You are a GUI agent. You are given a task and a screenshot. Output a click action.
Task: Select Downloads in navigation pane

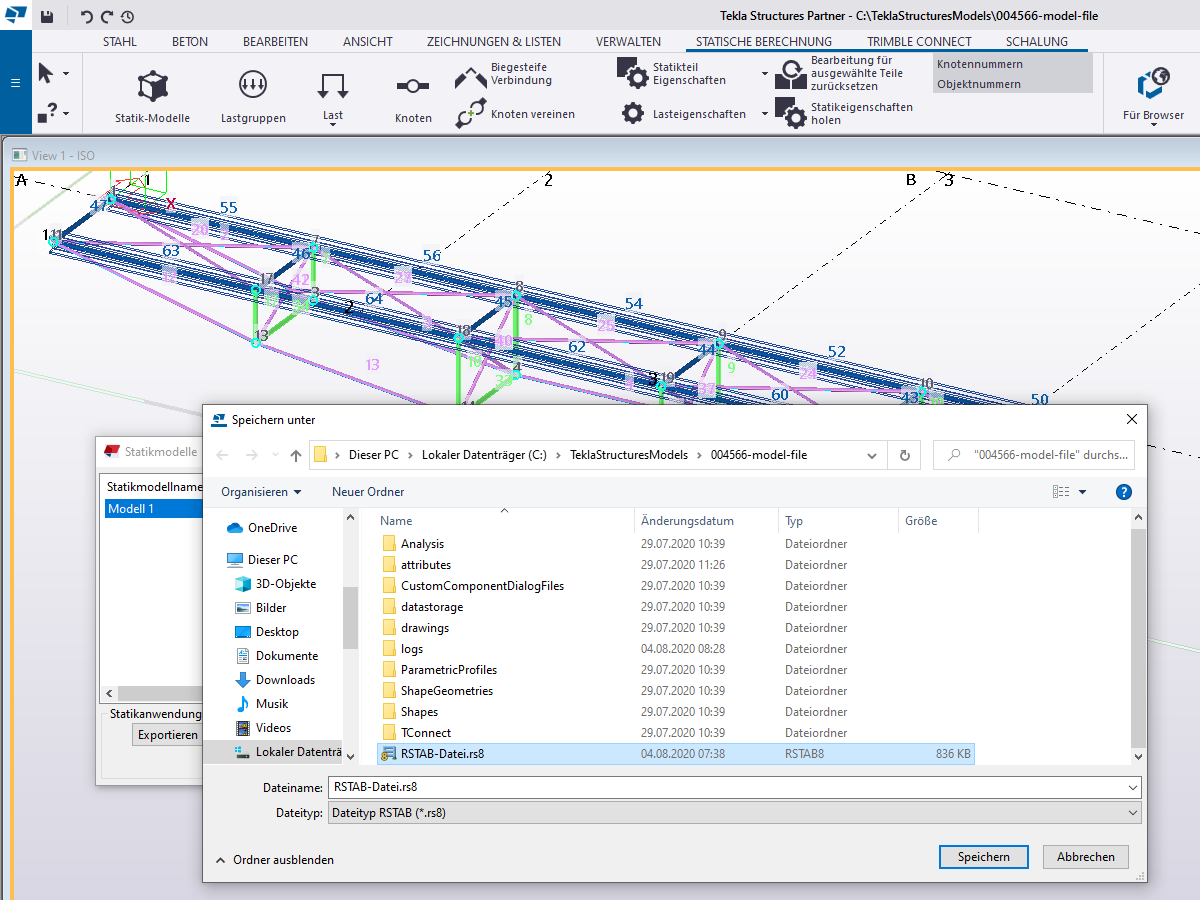pyautogui.click(x=275, y=680)
